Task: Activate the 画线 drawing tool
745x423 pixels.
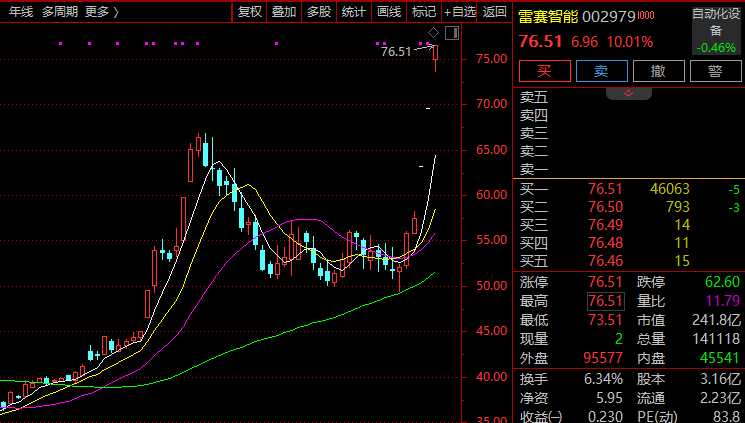Action: 389,12
